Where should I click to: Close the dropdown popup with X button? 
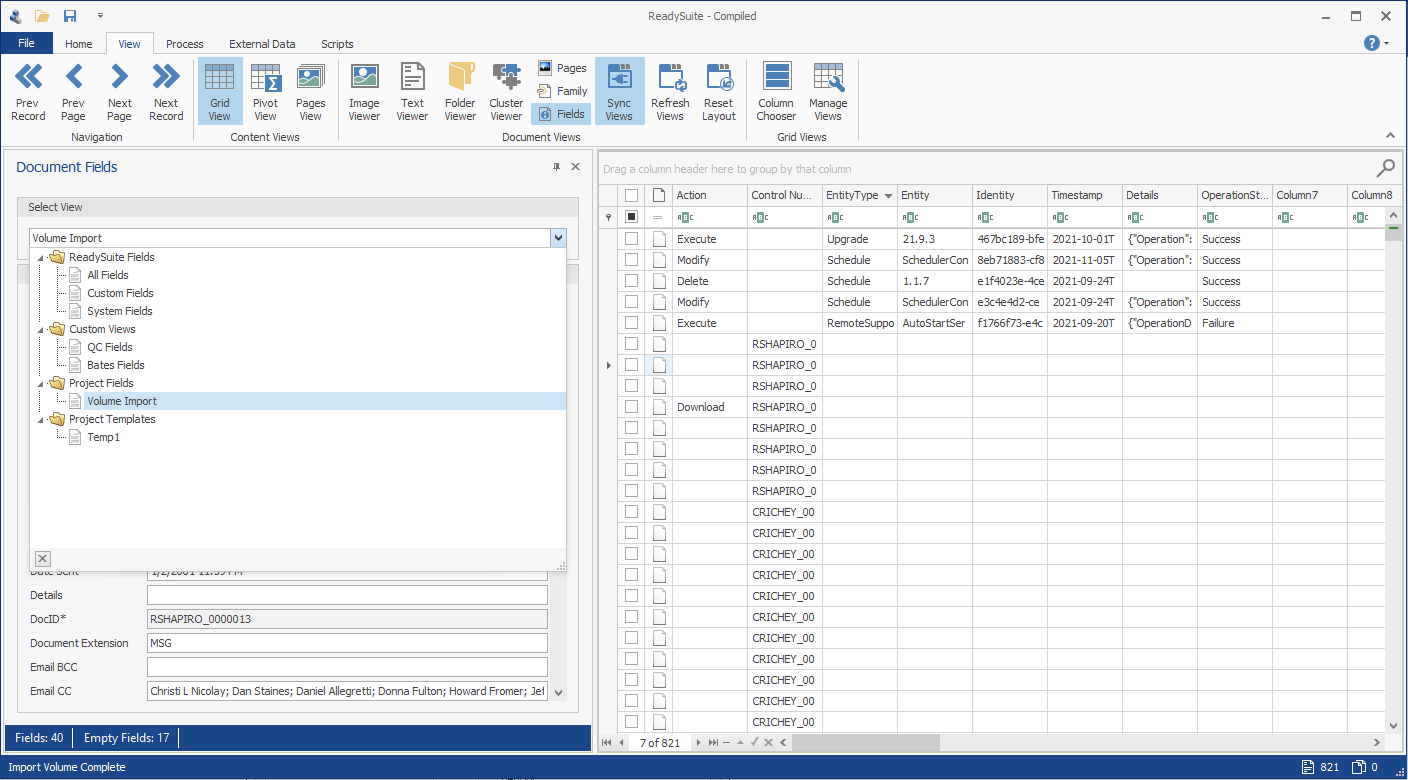point(42,558)
